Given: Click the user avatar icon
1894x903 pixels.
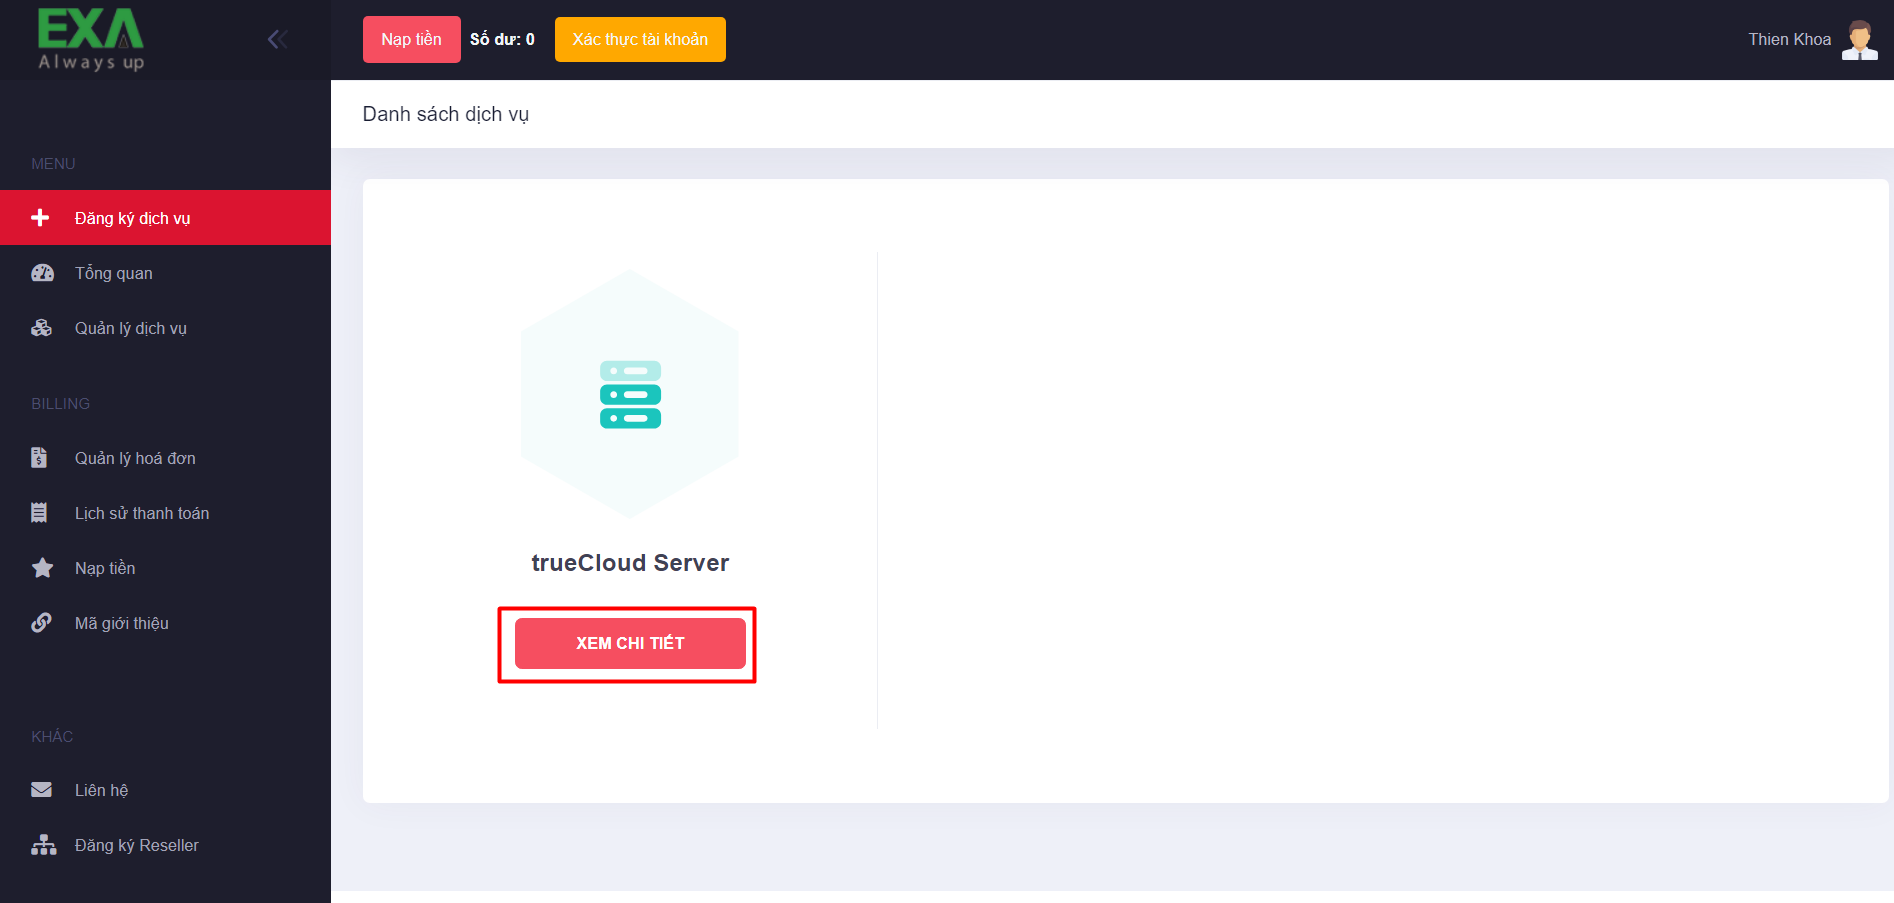Looking at the screenshot, I should (1860, 40).
